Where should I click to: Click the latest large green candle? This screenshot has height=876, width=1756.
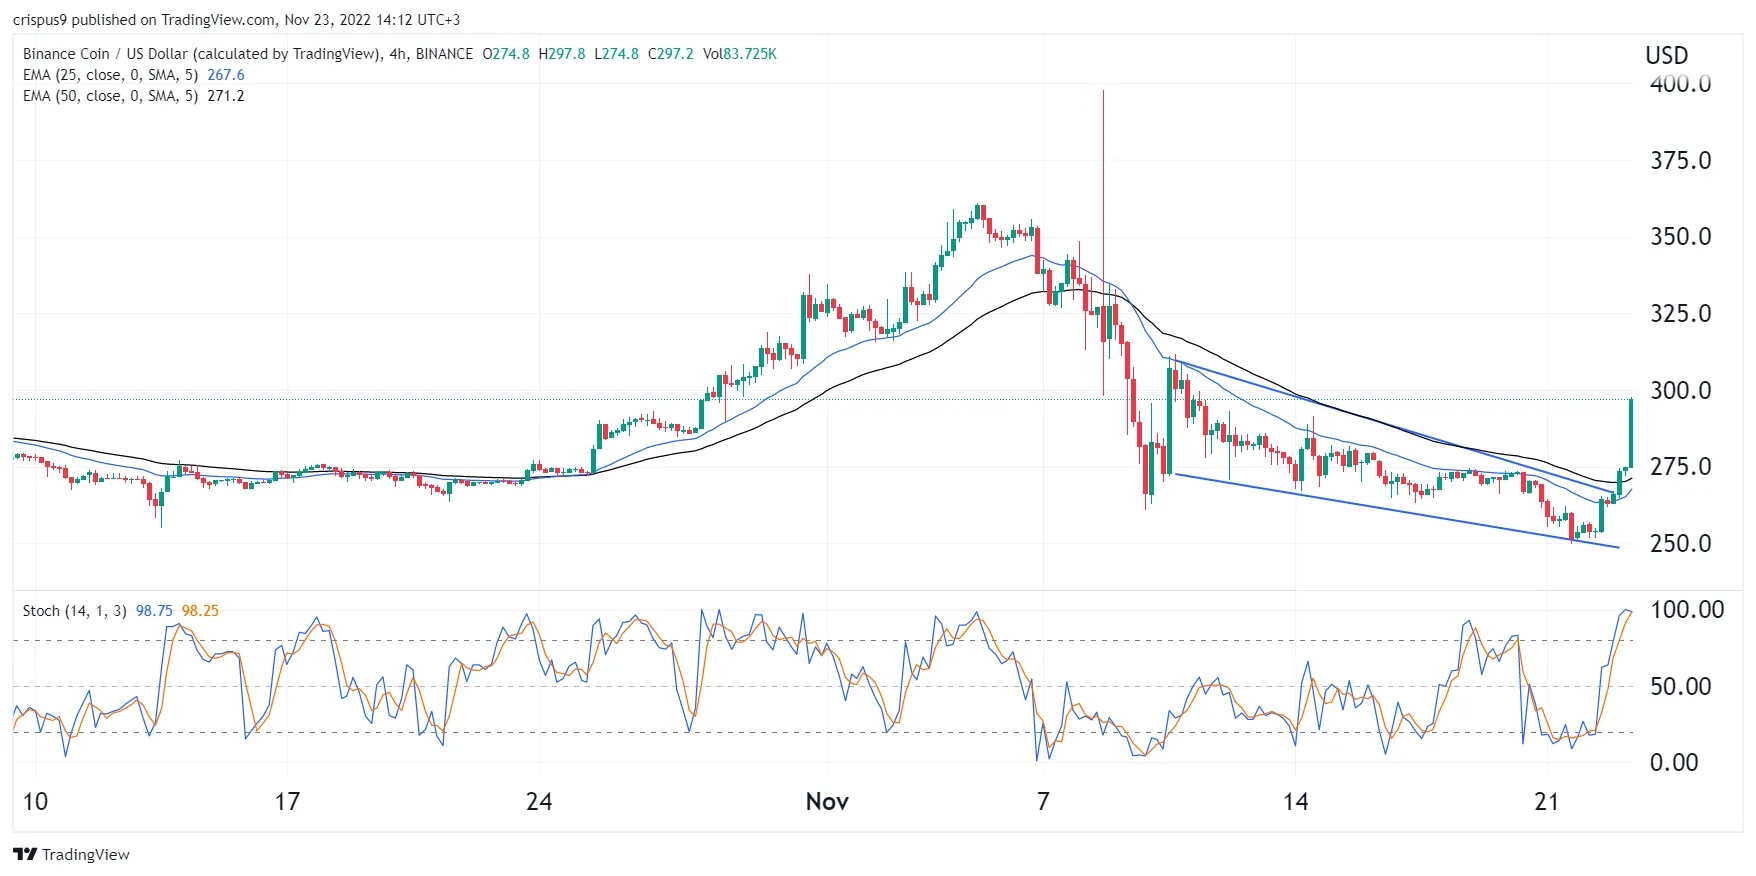coord(1631,432)
